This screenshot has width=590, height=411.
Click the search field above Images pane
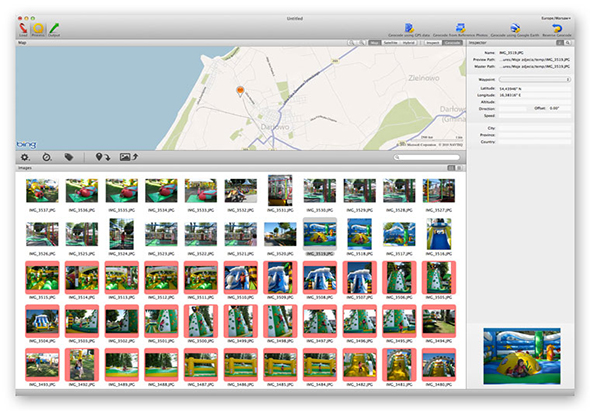tap(427, 157)
